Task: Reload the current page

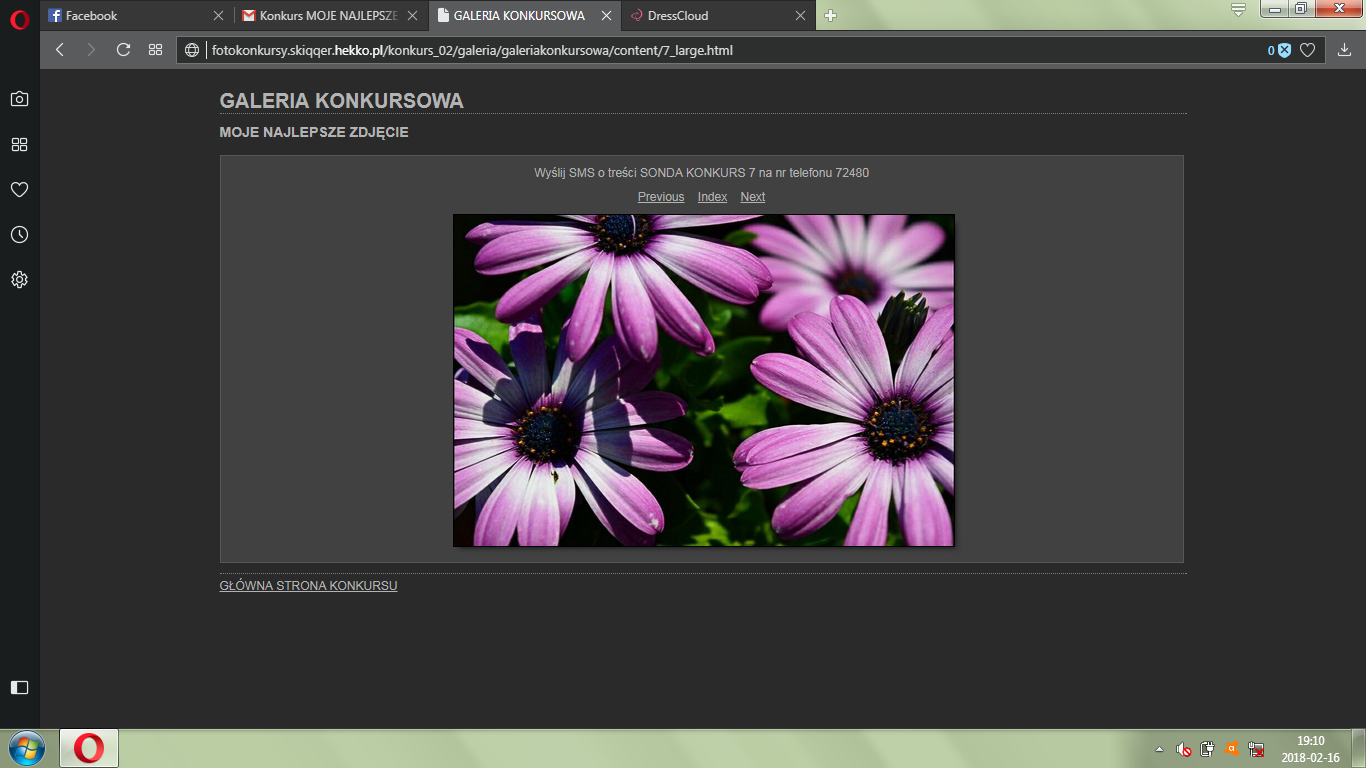Action: click(123, 50)
